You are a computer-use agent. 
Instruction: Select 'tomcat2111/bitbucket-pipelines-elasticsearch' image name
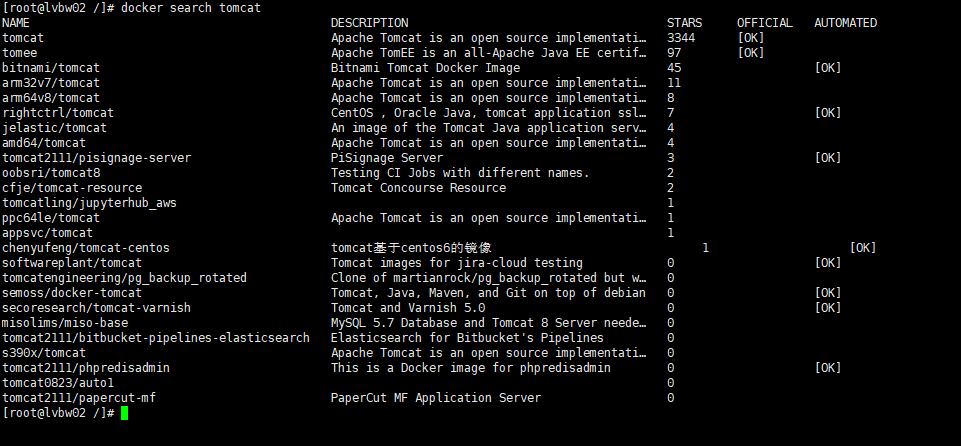pyautogui.click(x=156, y=338)
